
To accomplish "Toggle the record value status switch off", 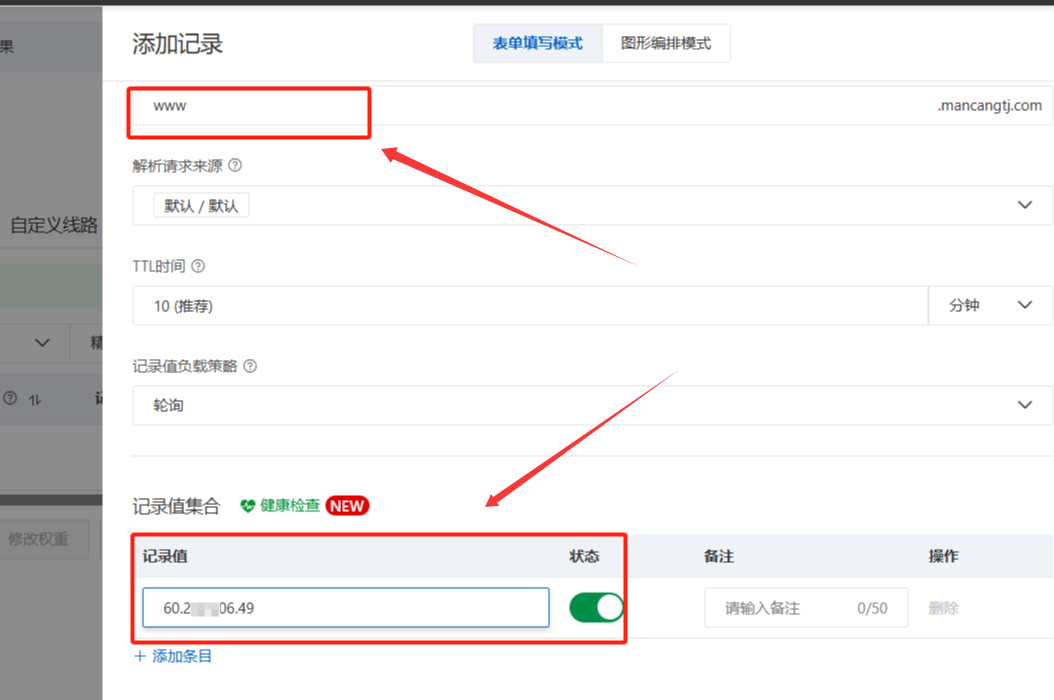I will click(596, 607).
